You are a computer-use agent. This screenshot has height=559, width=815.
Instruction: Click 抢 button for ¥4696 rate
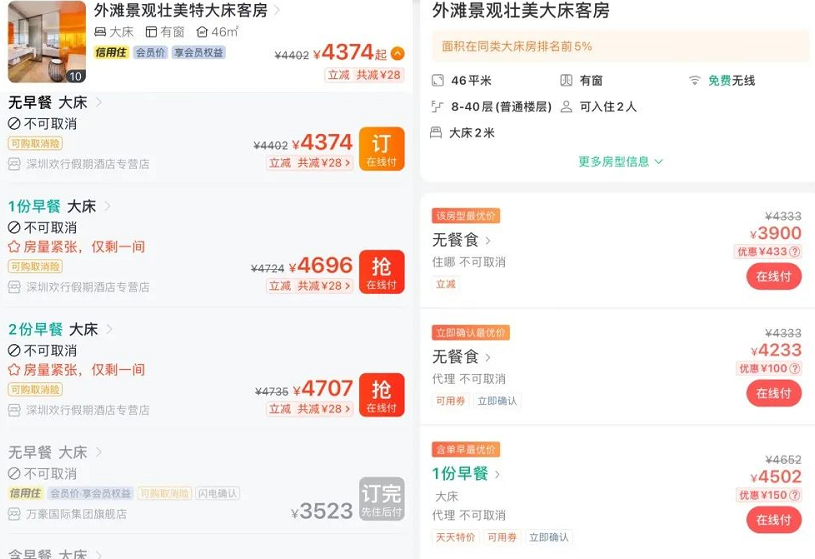pyautogui.click(x=382, y=272)
